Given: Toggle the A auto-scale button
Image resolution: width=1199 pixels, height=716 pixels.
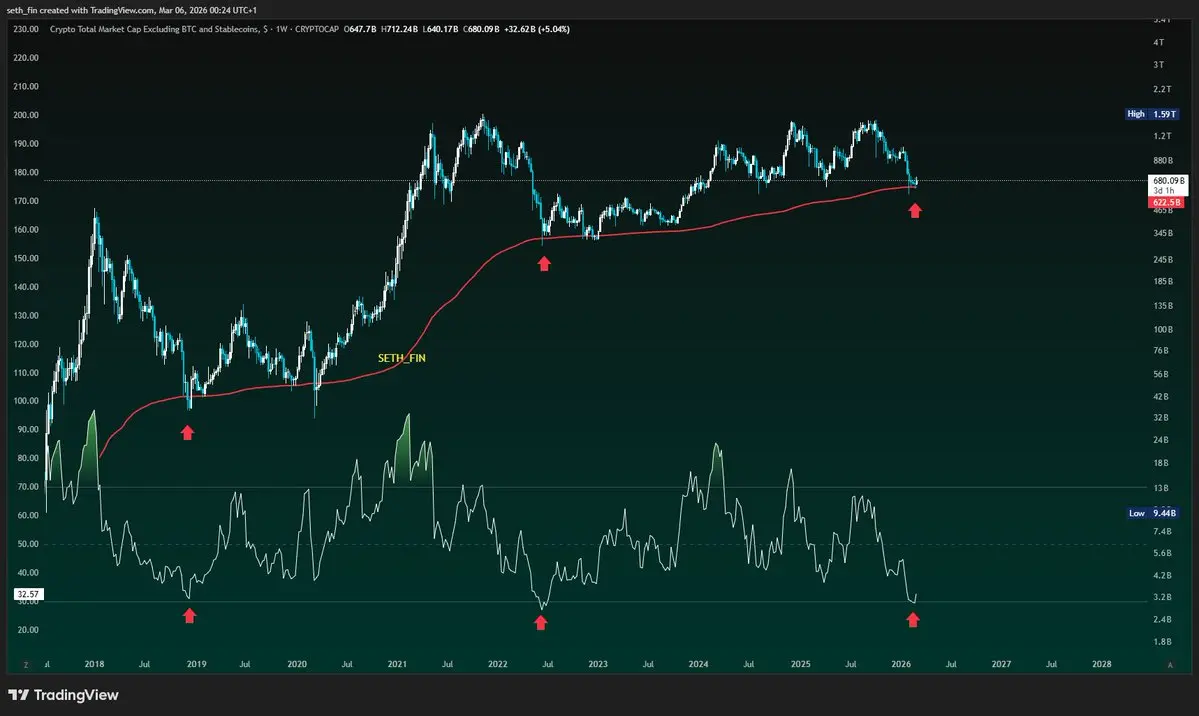Looking at the screenshot, I should [1169, 665].
